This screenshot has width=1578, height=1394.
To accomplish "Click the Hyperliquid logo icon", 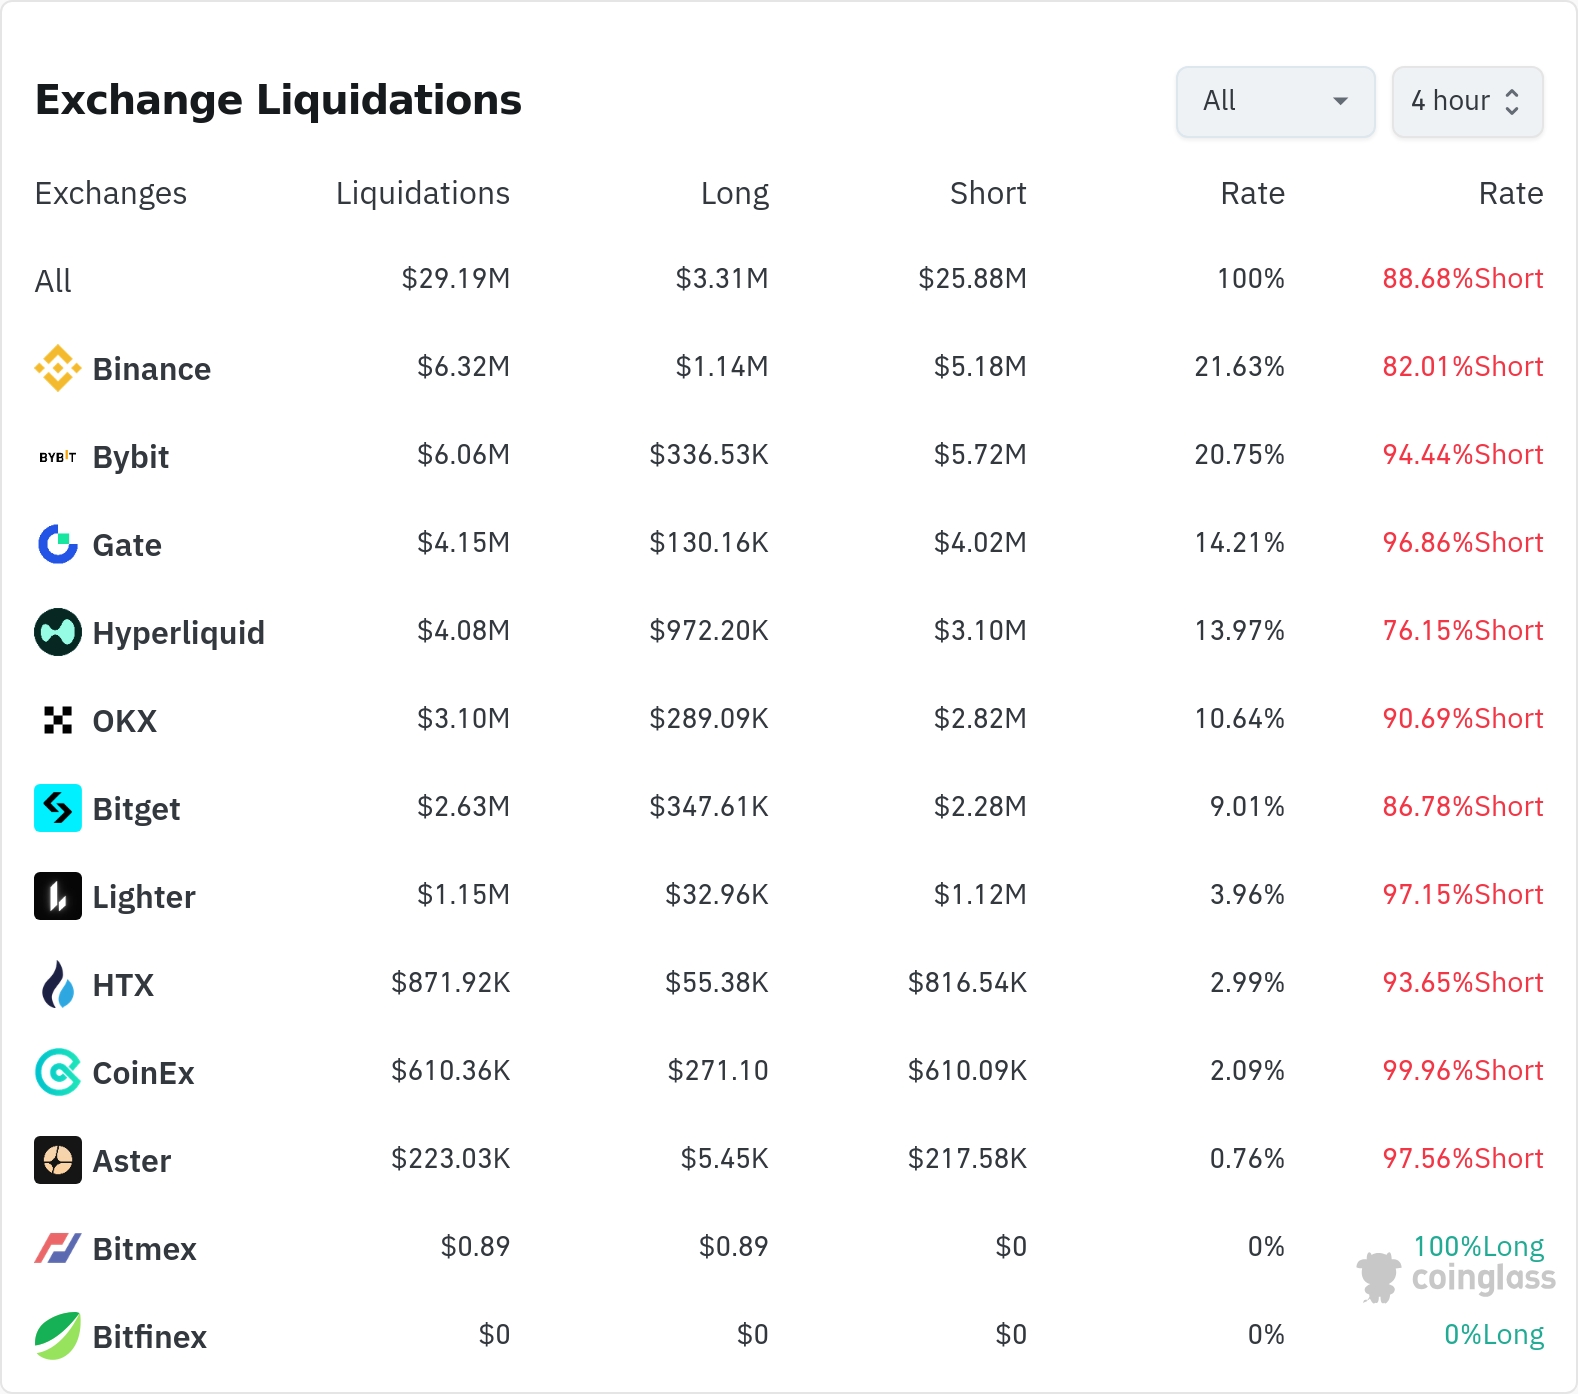I will [x=58, y=632].
